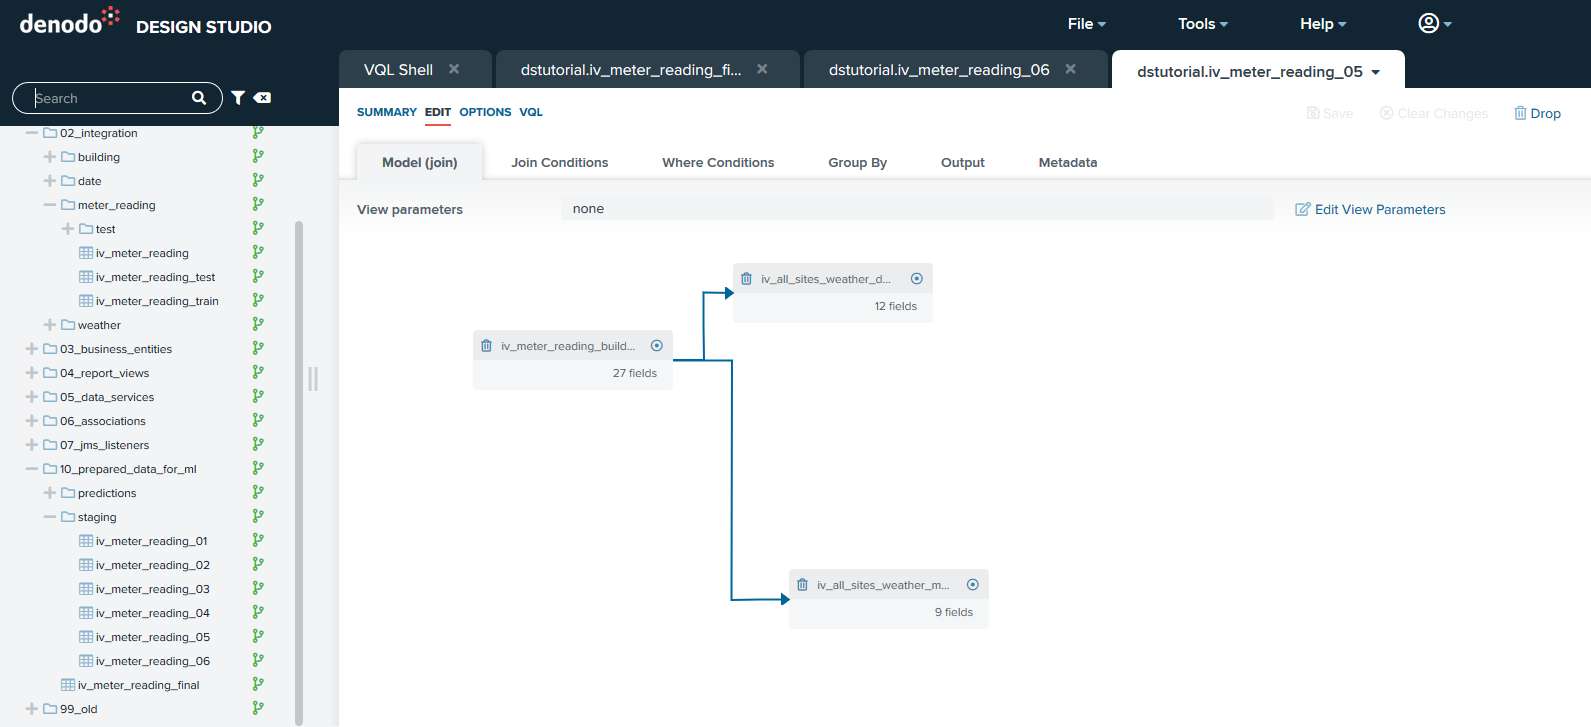Open the Join Conditions tab
The width and height of the screenshot is (1591, 727).
click(560, 162)
